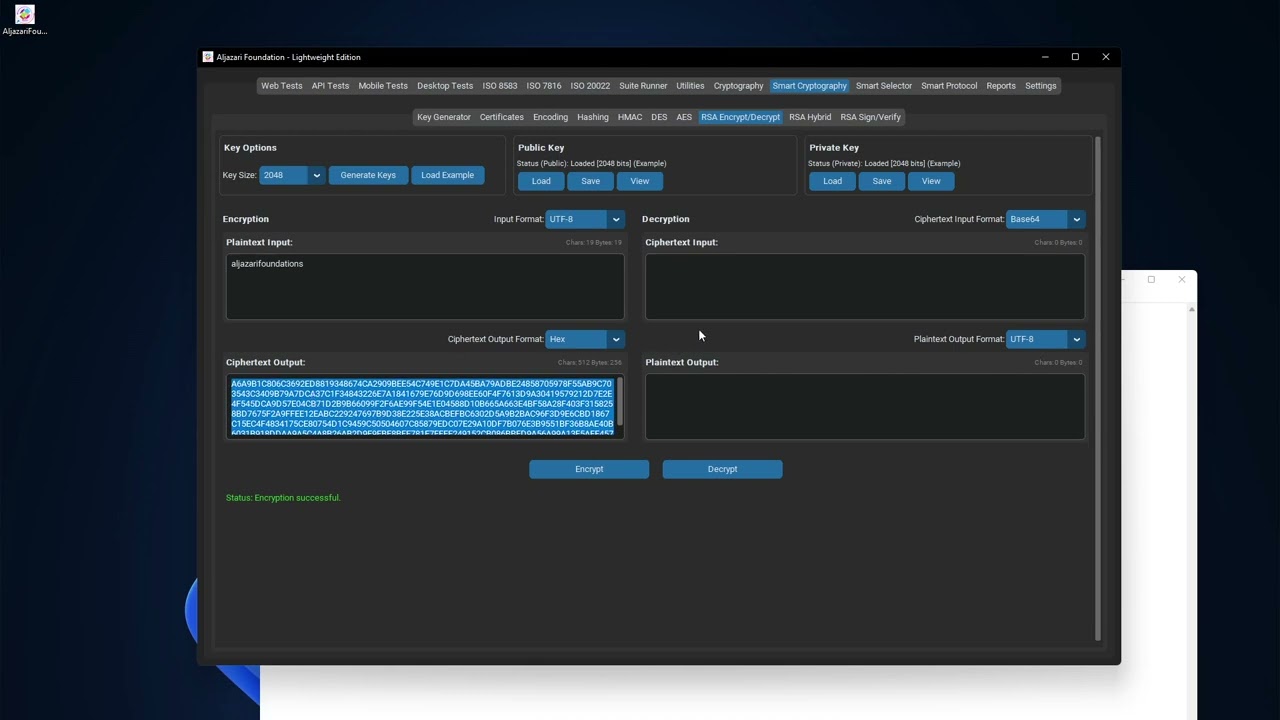Open the RSA Hybrid sub-tab
Screen dimensions: 1280x720
tap(809, 117)
